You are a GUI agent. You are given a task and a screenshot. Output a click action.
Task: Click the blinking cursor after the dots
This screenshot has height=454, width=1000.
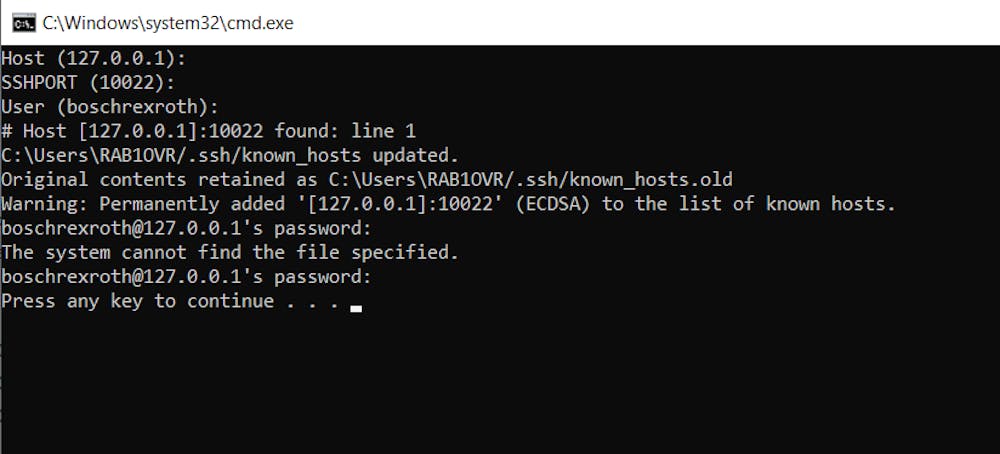pyautogui.click(x=356, y=308)
